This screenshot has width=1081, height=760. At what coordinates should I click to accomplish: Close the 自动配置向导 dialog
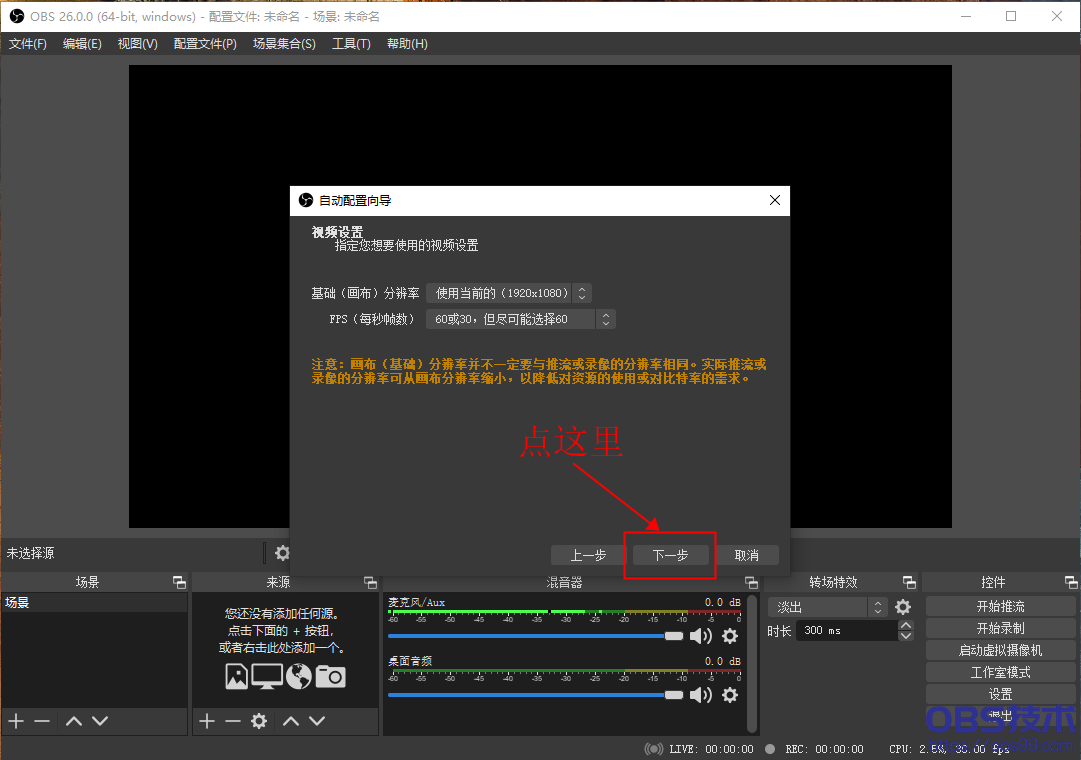[x=775, y=200]
